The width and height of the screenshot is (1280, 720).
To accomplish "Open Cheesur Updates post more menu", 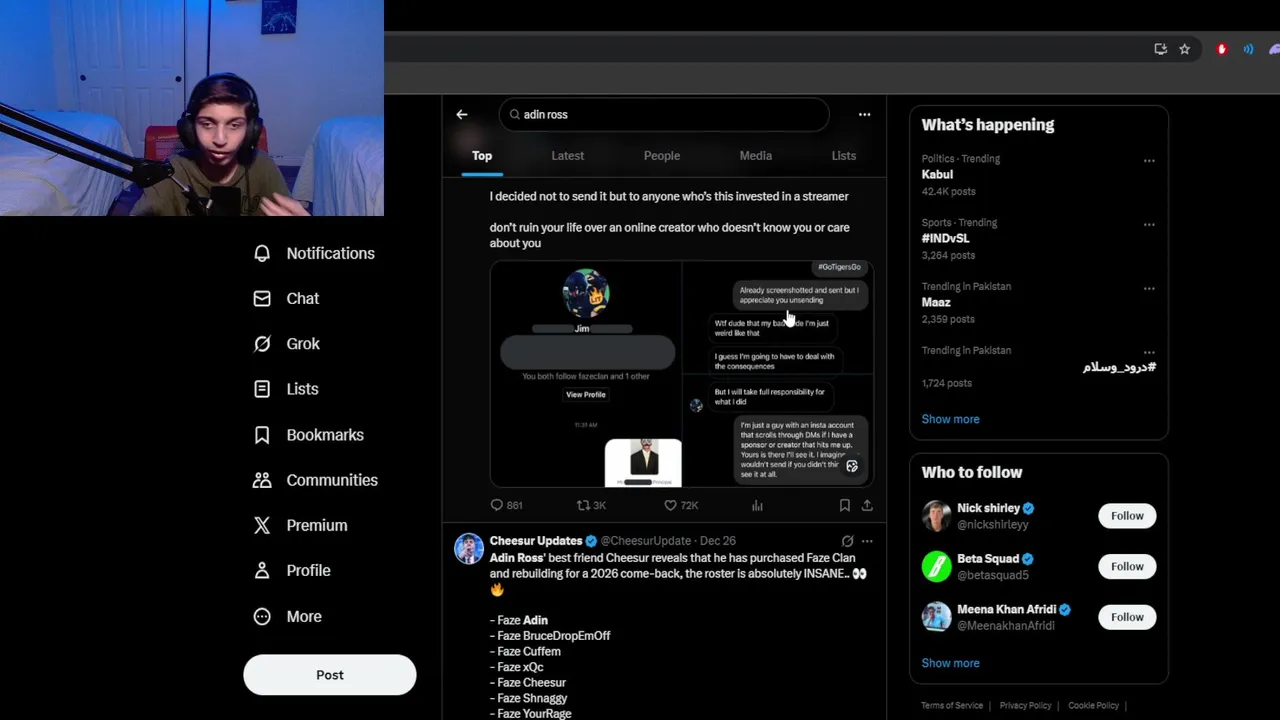I will point(867,541).
